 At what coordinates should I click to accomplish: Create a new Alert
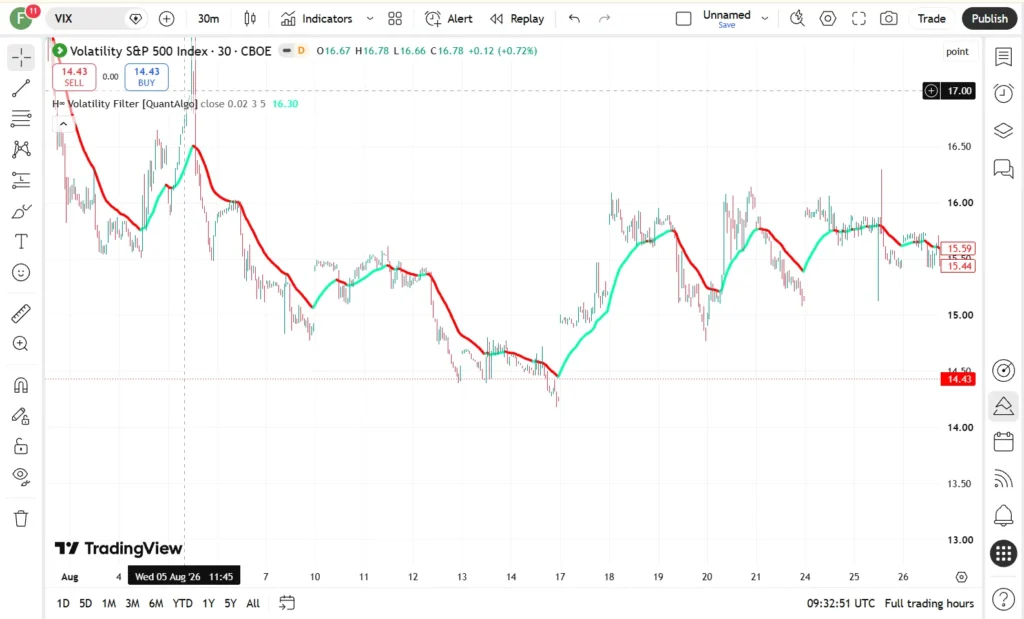[449, 19]
